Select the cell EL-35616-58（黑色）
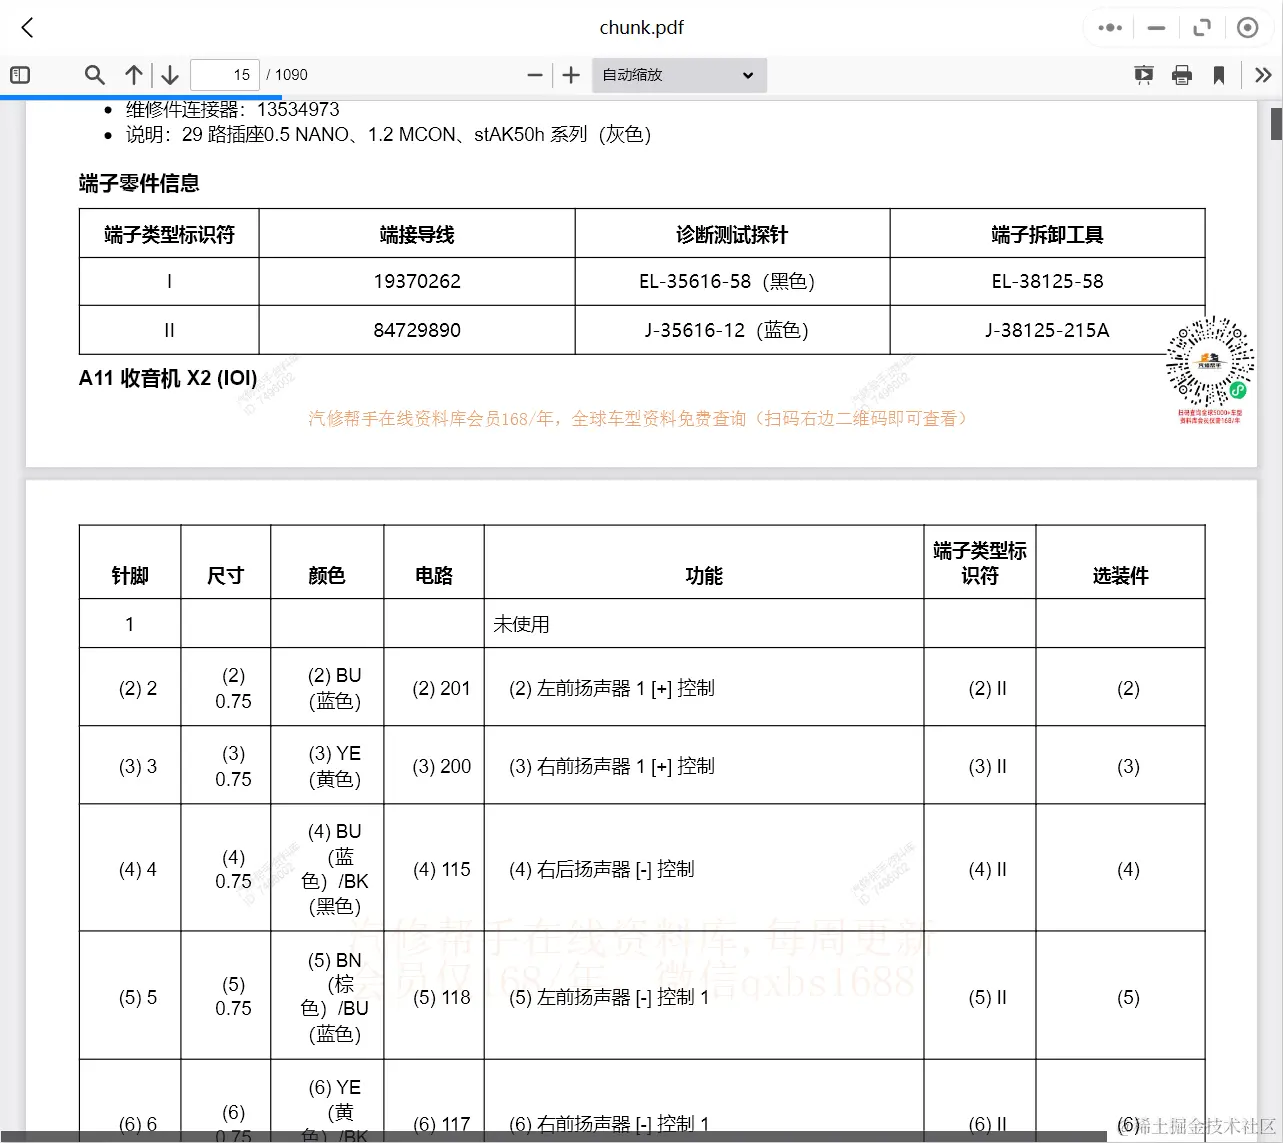This screenshot has height=1143, width=1283. (x=732, y=282)
